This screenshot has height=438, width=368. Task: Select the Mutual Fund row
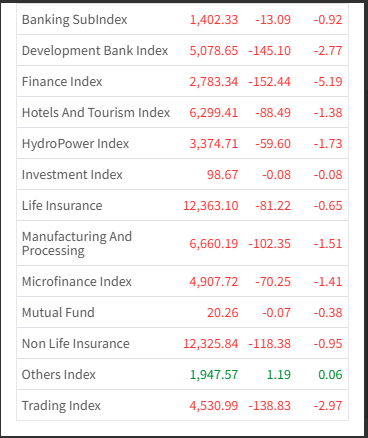(x=182, y=313)
